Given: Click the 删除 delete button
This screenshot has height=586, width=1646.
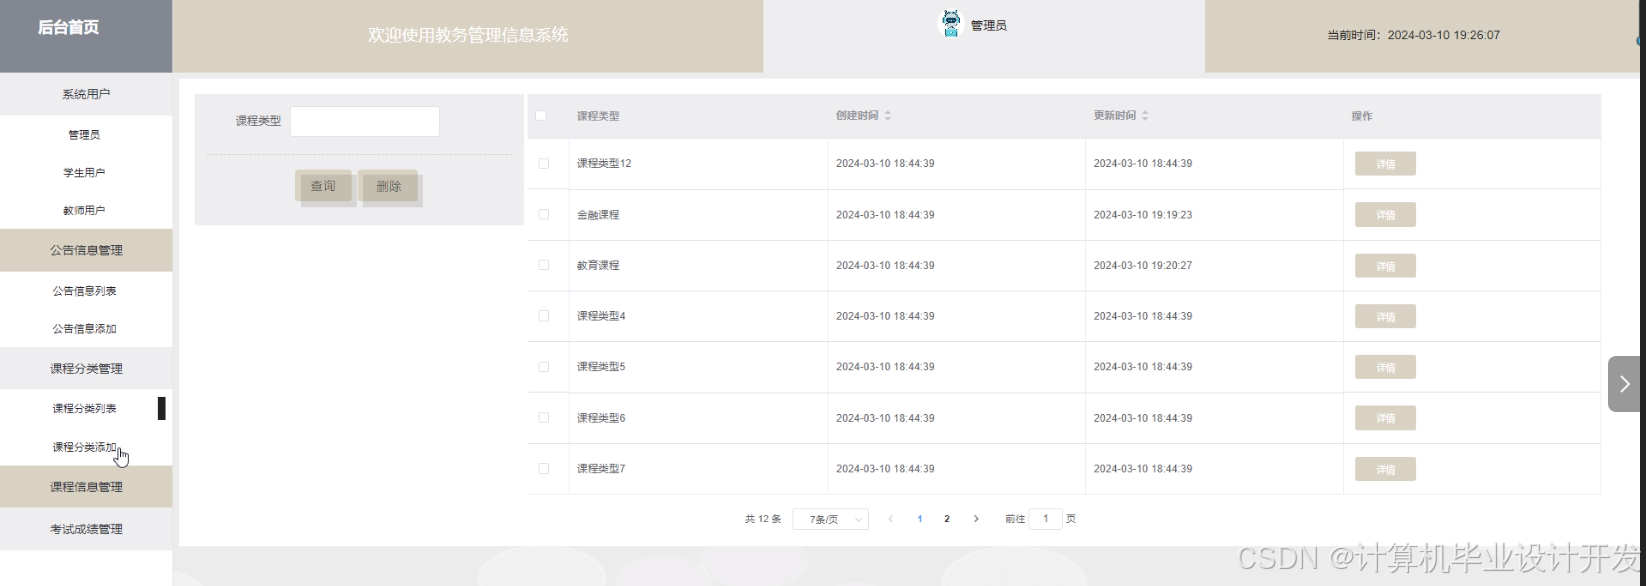Looking at the screenshot, I should click(389, 186).
